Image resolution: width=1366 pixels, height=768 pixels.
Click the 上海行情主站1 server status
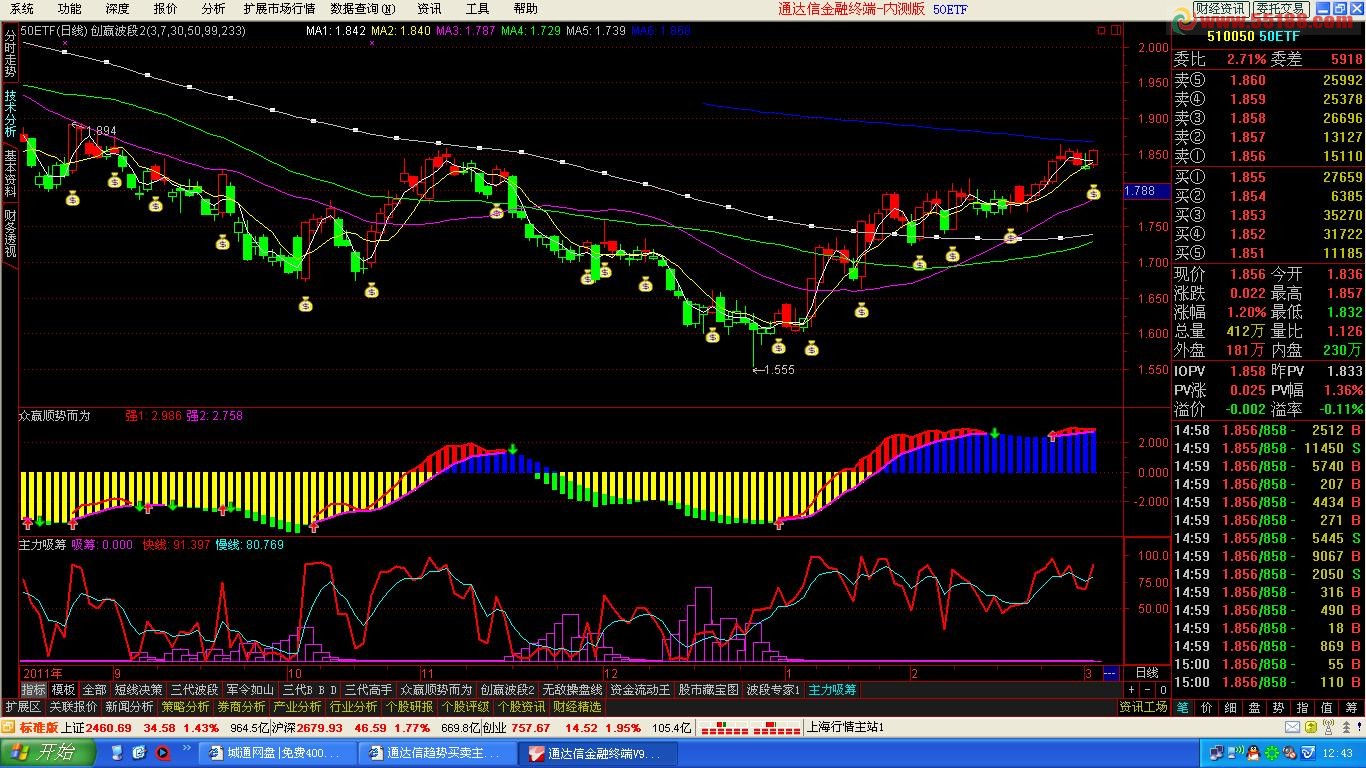845,727
